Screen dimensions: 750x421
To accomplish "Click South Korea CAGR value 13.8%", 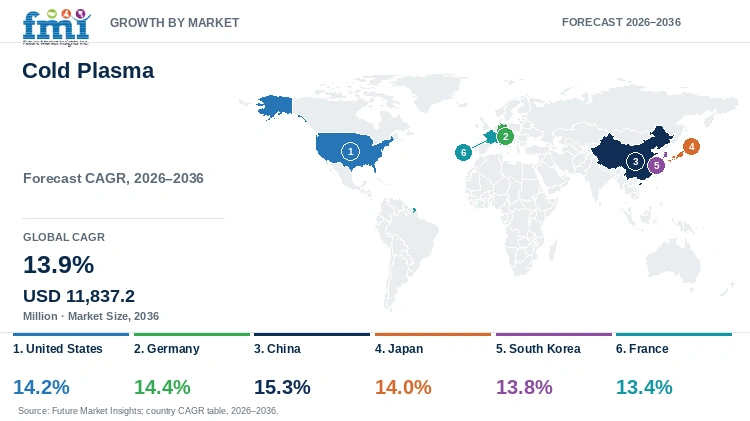I will tap(524, 387).
